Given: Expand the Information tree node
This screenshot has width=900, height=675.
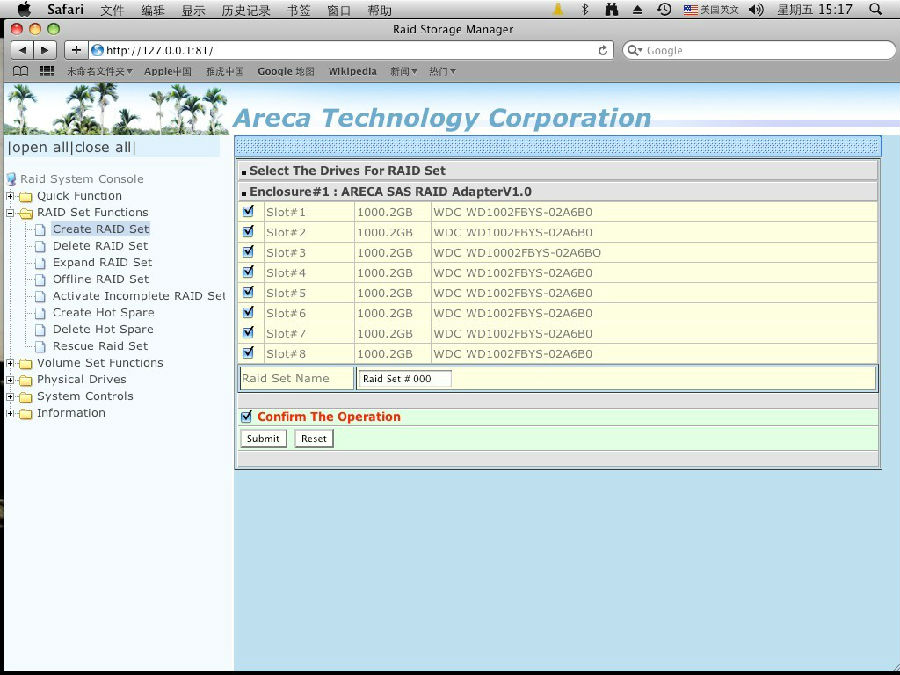Looking at the screenshot, I should click(x=10, y=413).
